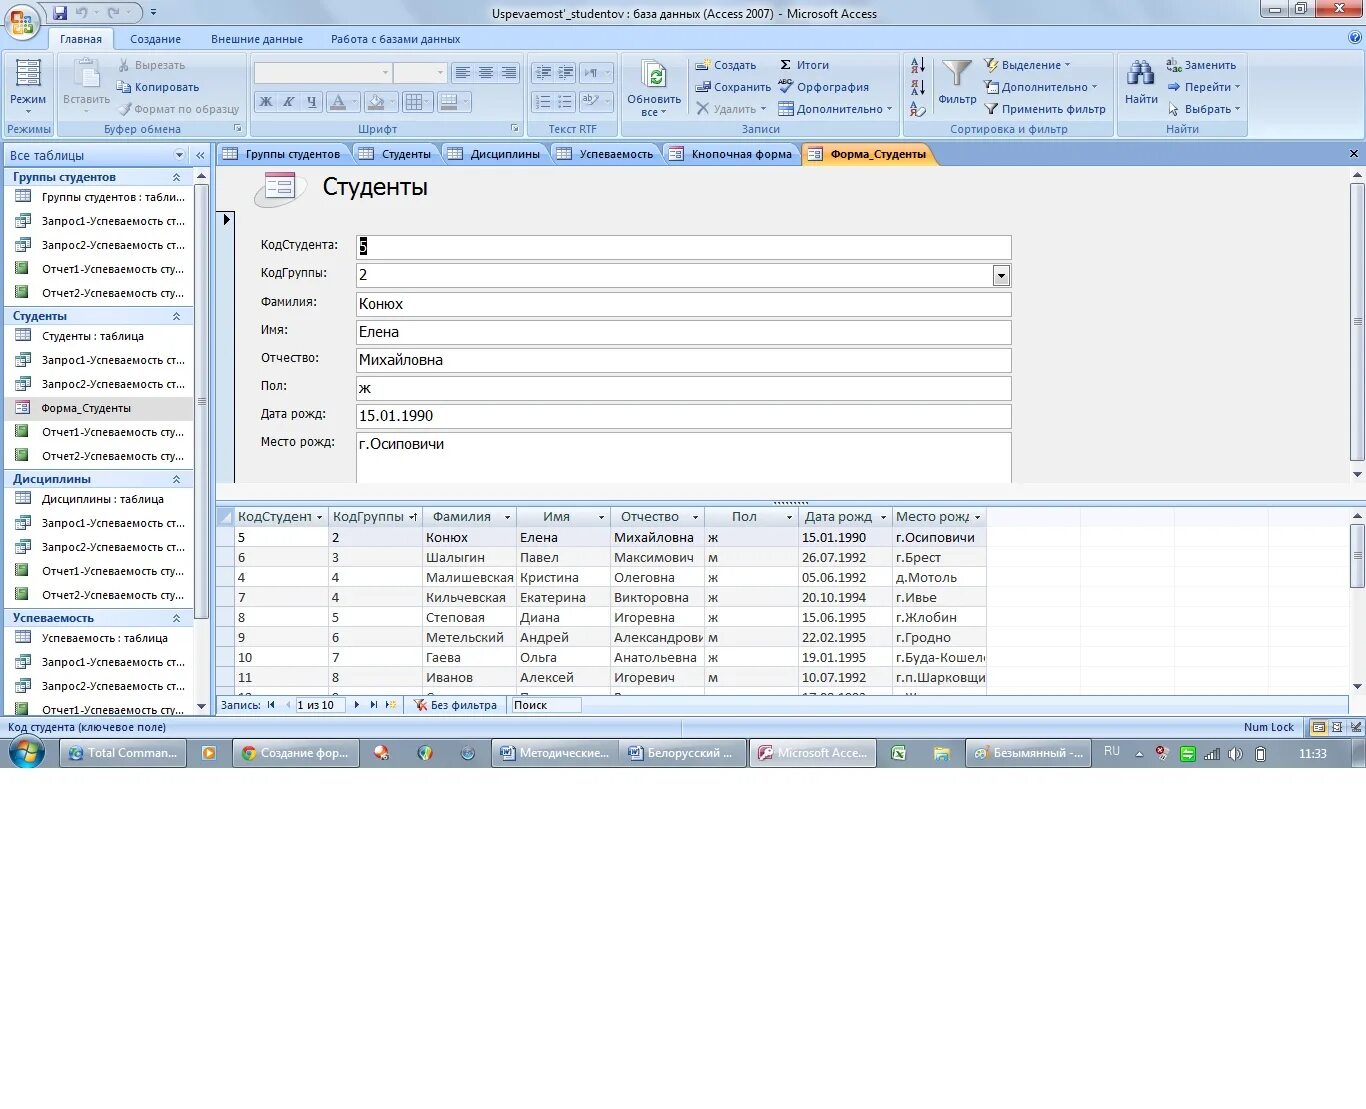Screen dimensions: 1366x1109
Task: Click the Режим view button
Action: (x=28, y=86)
